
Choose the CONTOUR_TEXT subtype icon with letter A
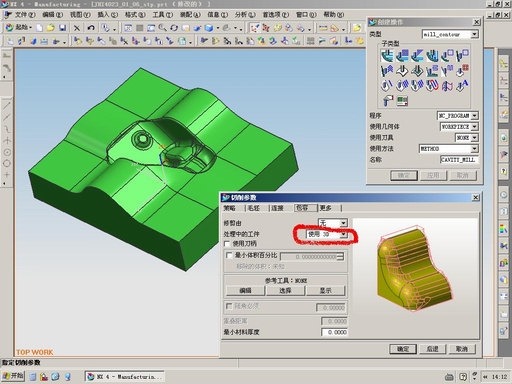[x=462, y=85]
